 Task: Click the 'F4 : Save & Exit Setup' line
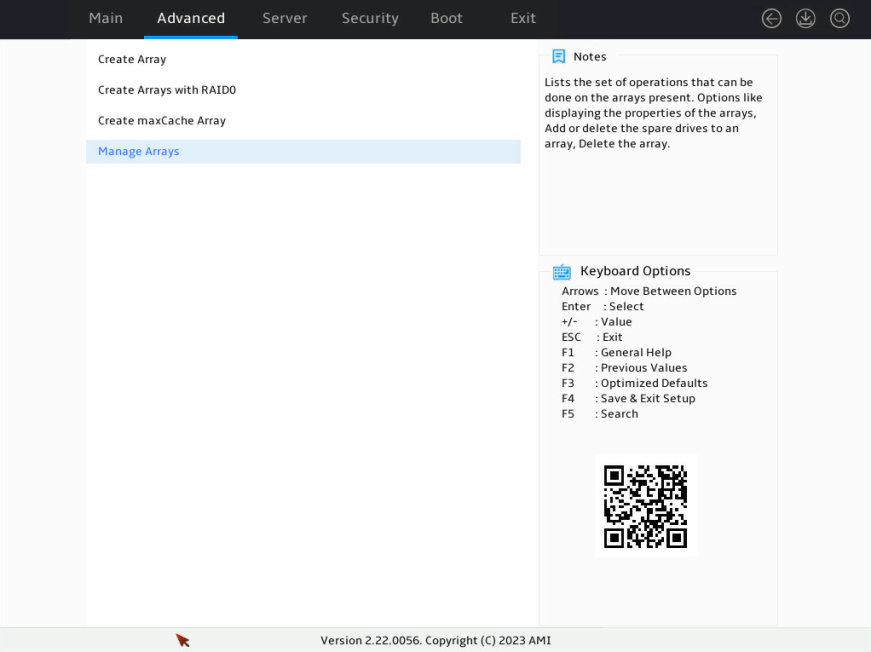628,399
